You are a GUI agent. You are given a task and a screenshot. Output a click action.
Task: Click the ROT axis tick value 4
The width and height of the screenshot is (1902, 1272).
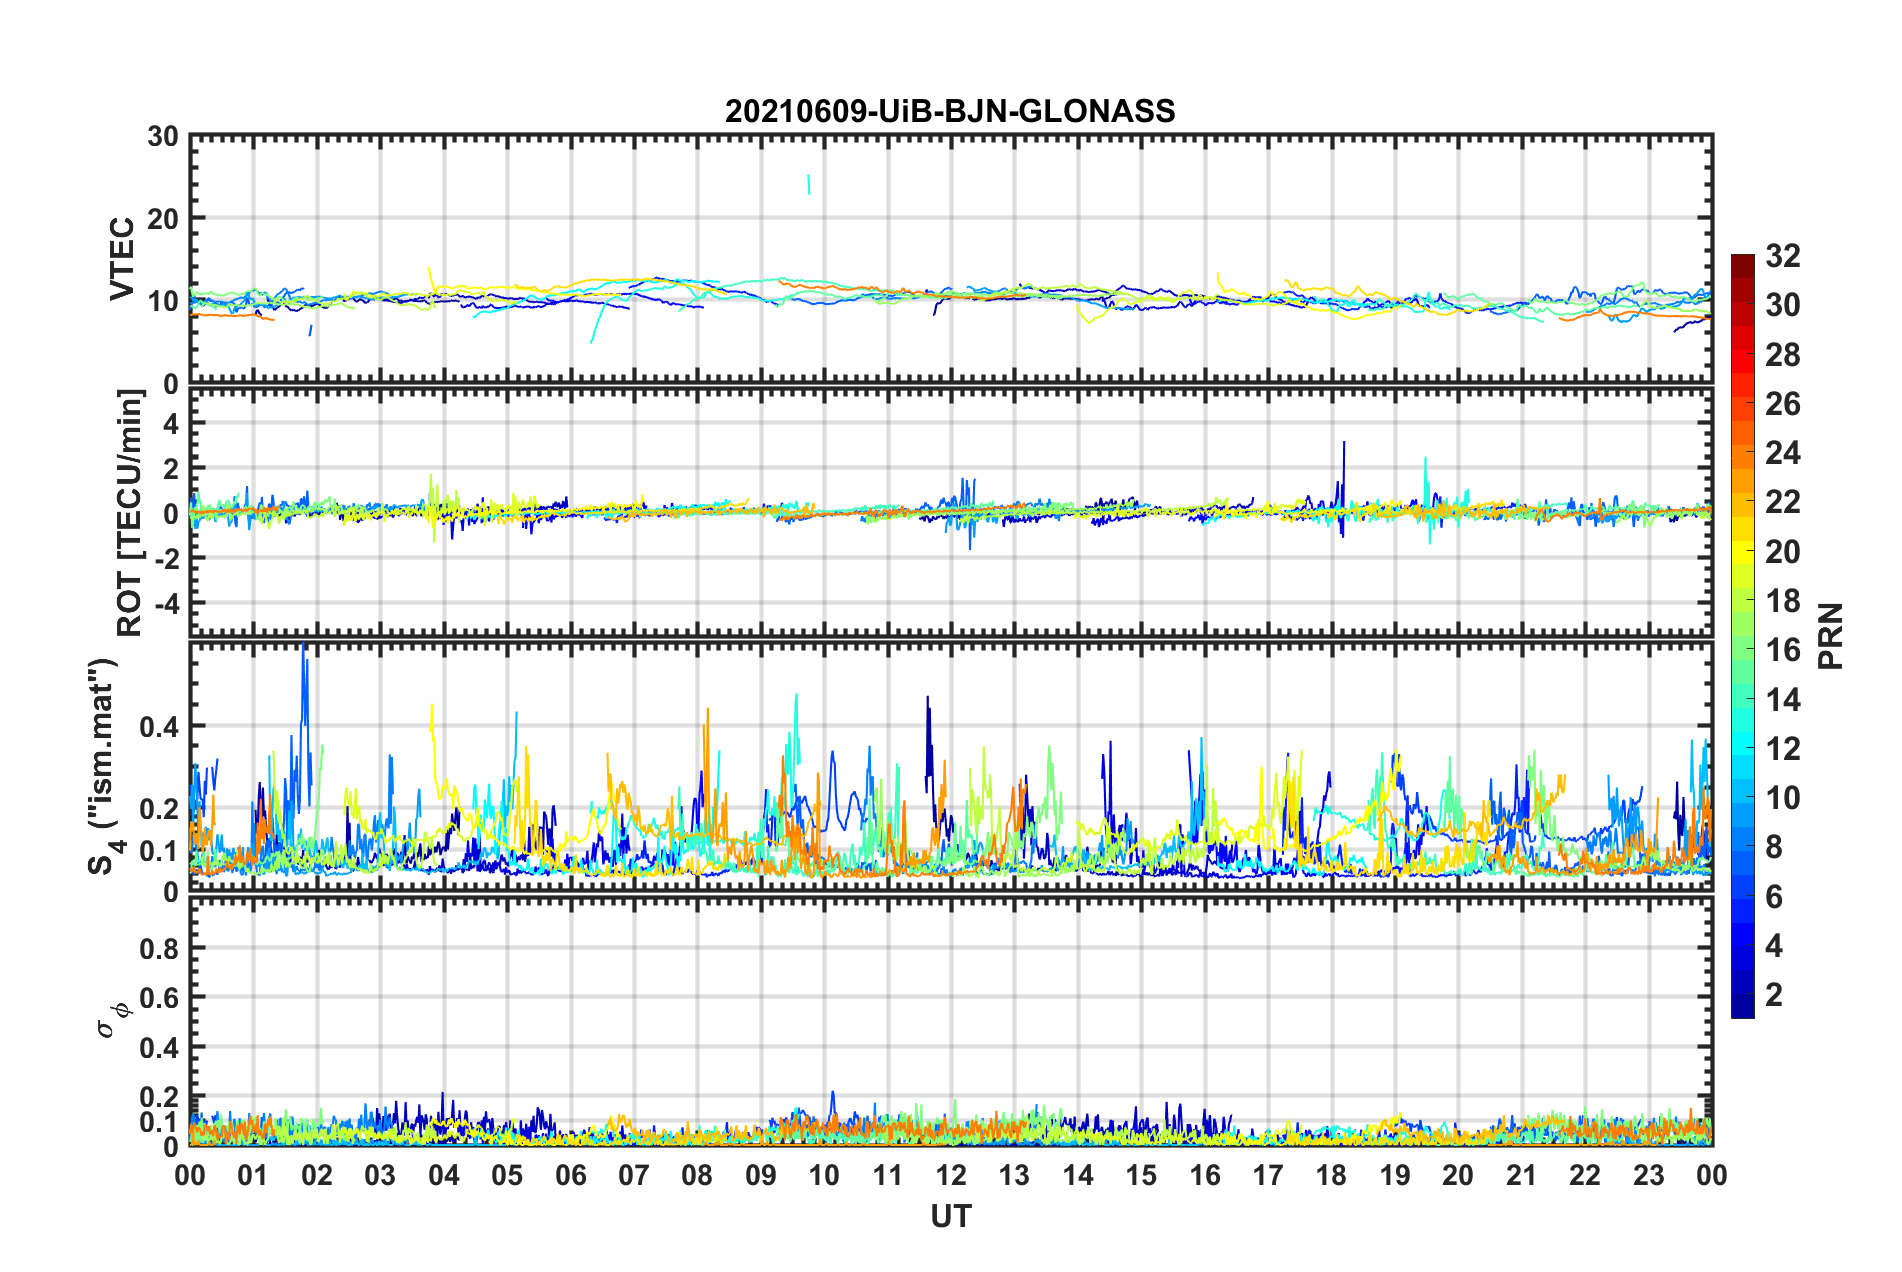(x=172, y=424)
